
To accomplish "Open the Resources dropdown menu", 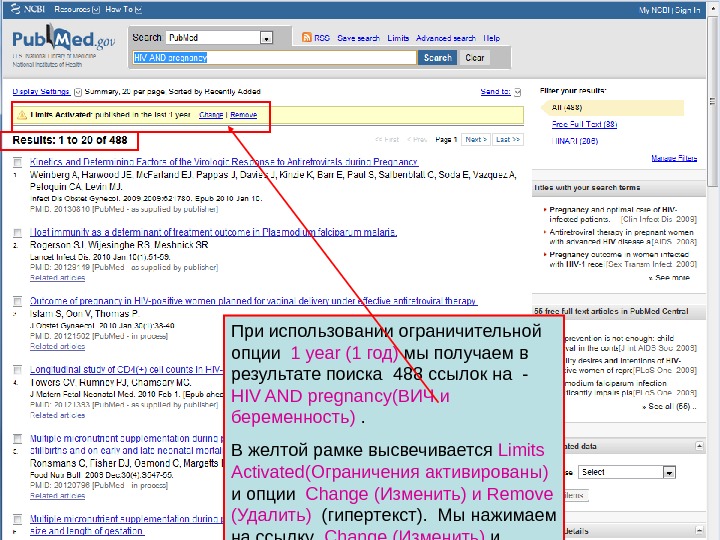I will click(x=77, y=9).
